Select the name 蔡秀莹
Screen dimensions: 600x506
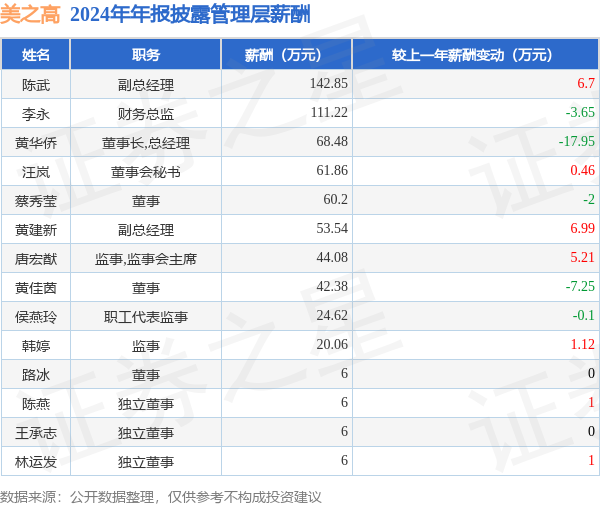(36, 201)
